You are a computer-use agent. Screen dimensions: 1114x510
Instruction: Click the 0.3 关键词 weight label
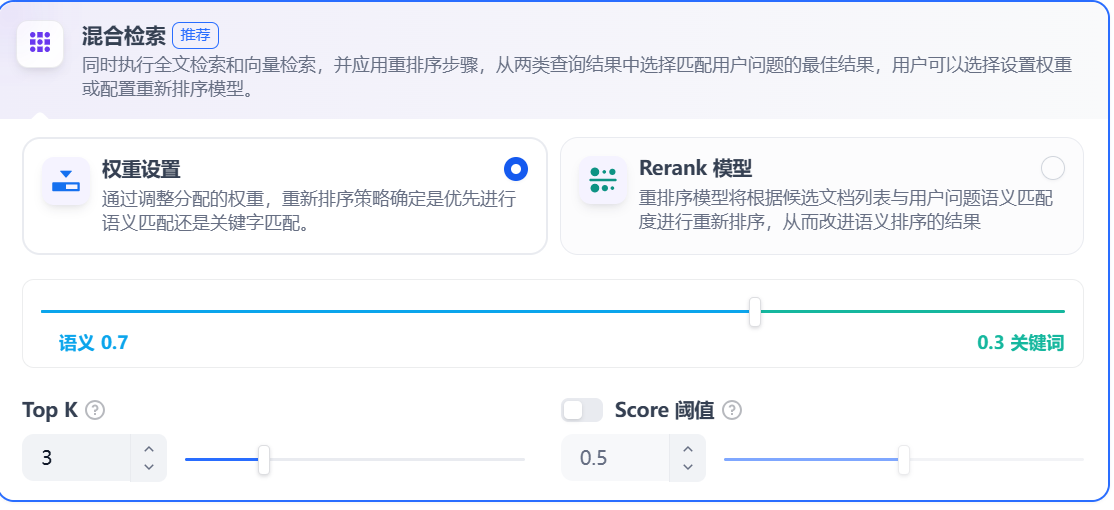[1020, 343]
